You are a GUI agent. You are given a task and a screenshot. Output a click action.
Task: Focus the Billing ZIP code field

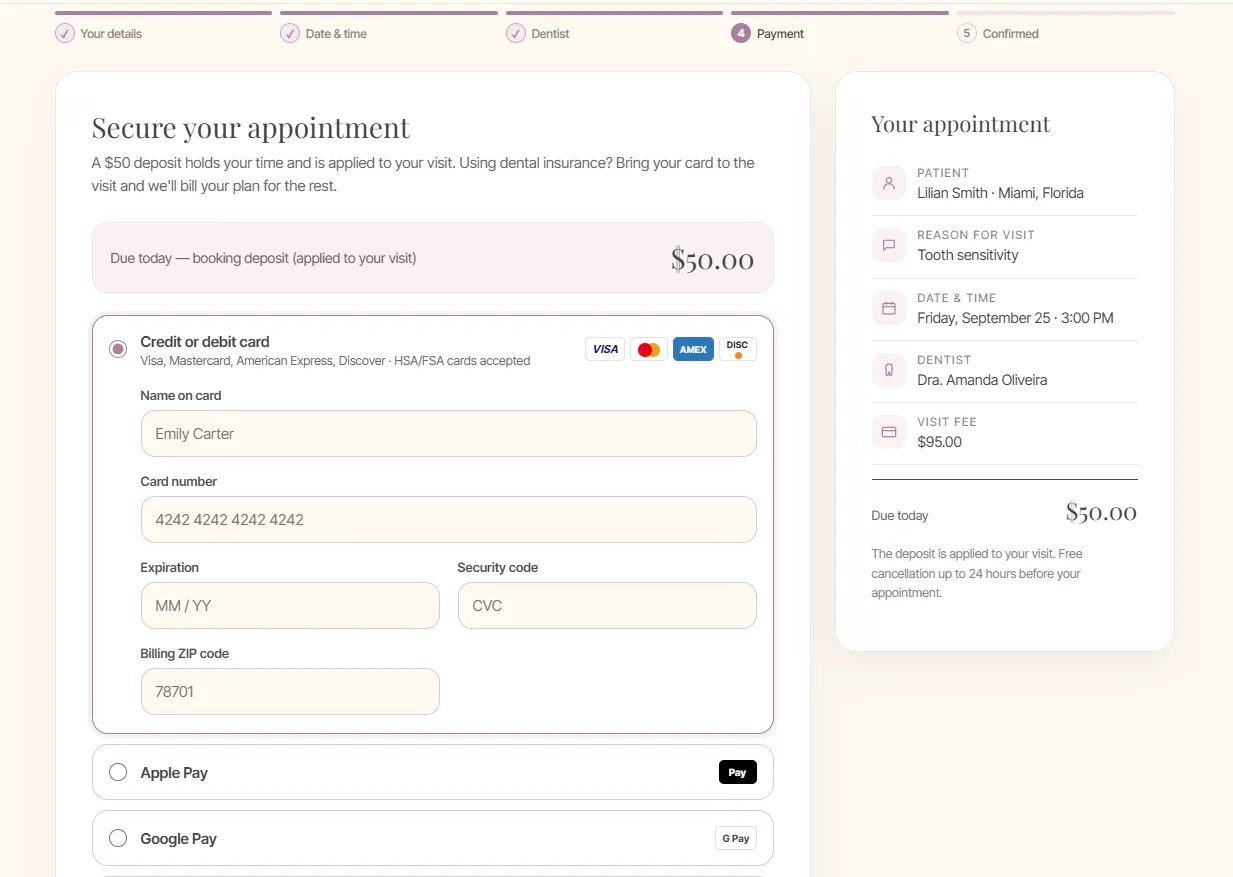pos(290,691)
